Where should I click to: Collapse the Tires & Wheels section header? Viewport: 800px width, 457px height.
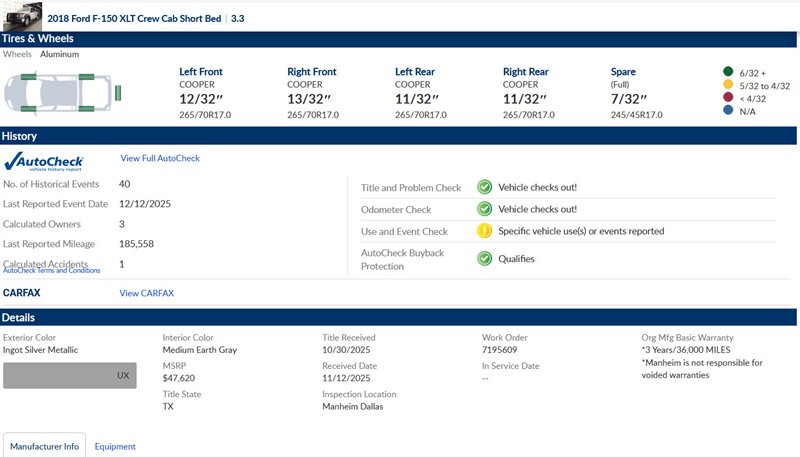tap(400, 39)
